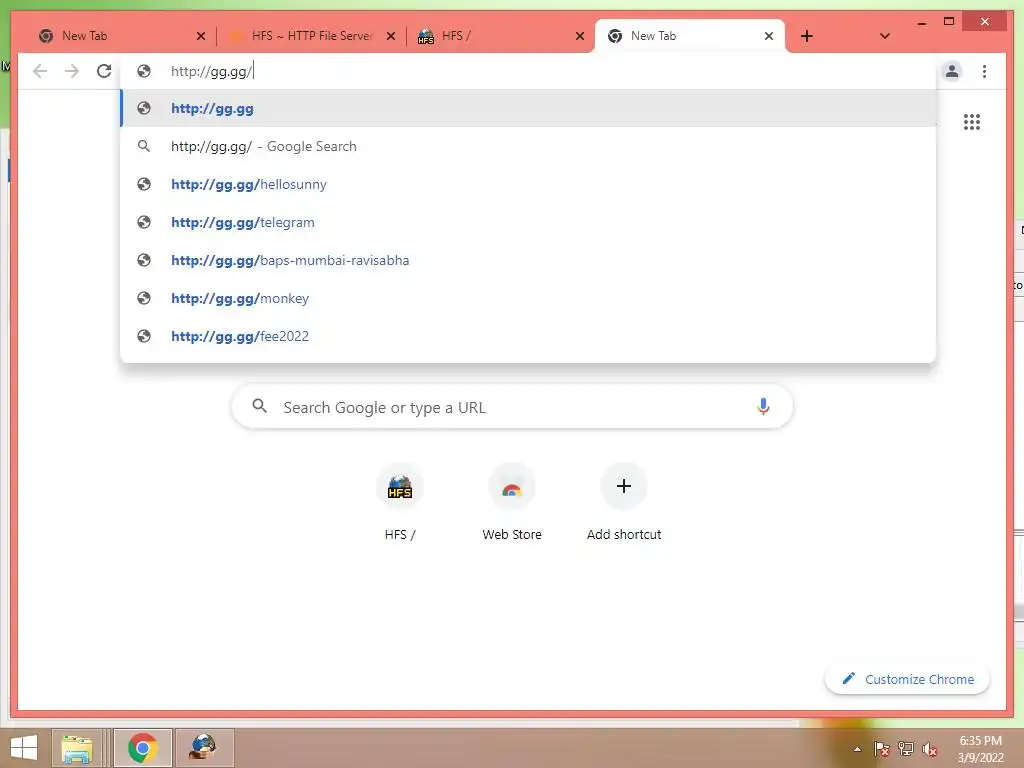The width and height of the screenshot is (1024, 768).
Task: Open the Google apps grid icon
Action: (x=972, y=121)
